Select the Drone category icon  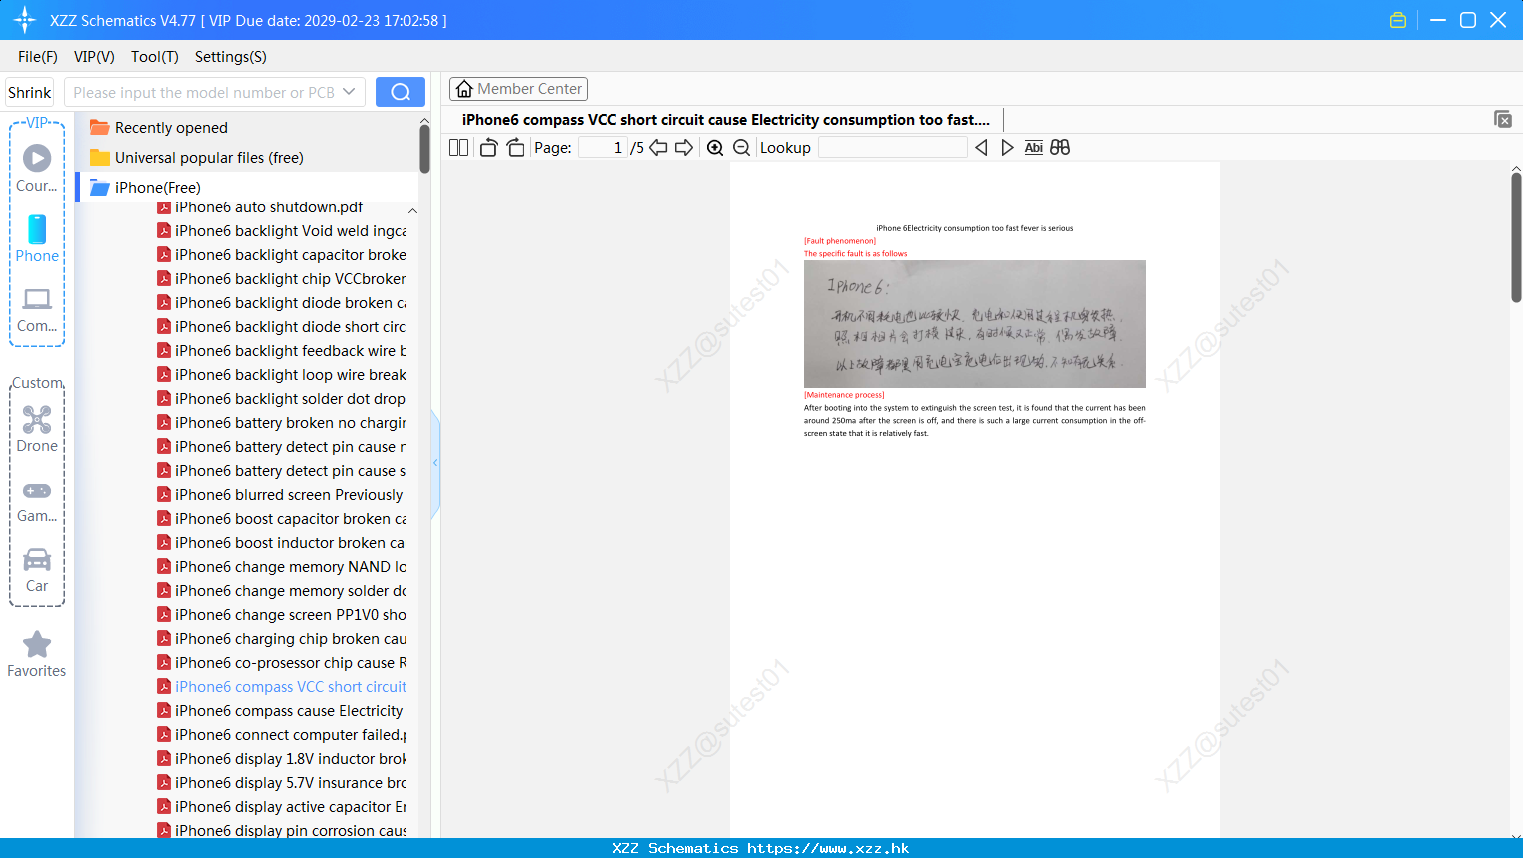pos(37,429)
